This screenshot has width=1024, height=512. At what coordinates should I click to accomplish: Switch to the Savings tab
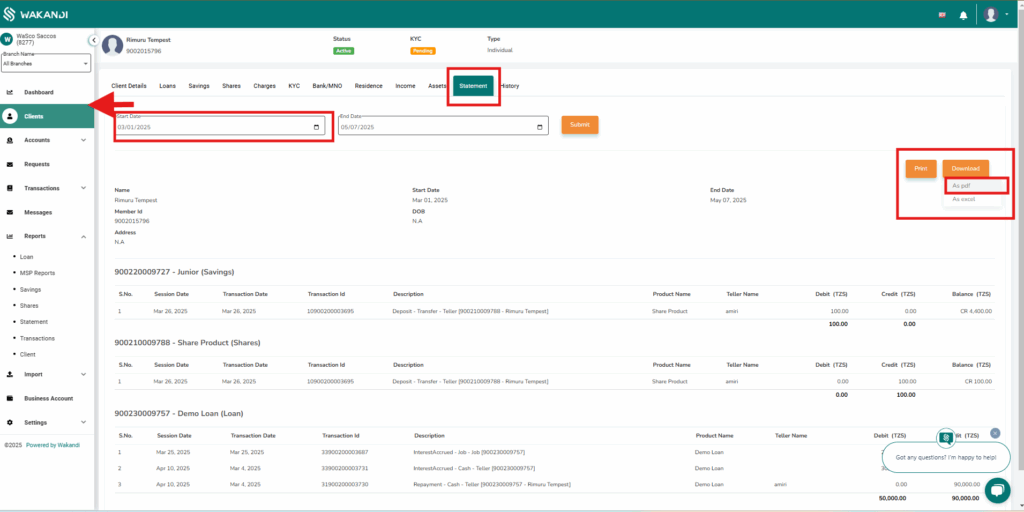(x=199, y=86)
